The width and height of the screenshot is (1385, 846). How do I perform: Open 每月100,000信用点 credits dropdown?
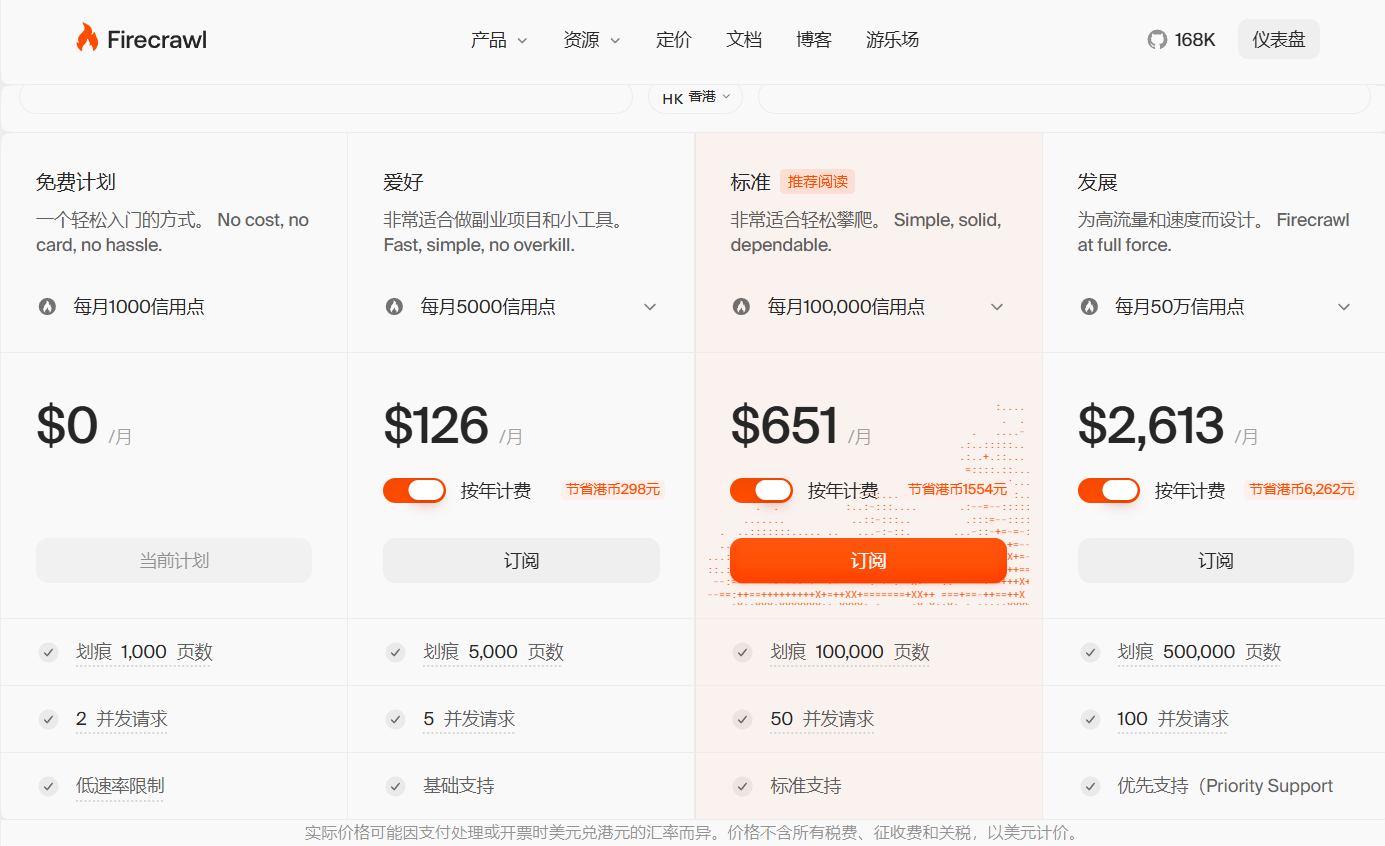click(868, 307)
